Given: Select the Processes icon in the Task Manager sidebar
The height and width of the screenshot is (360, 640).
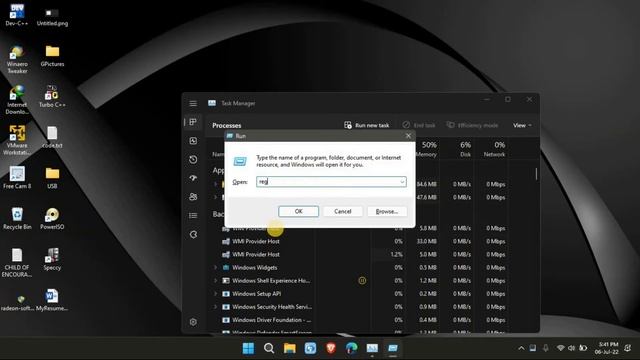Looking at the screenshot, I should tap(193, 122).
